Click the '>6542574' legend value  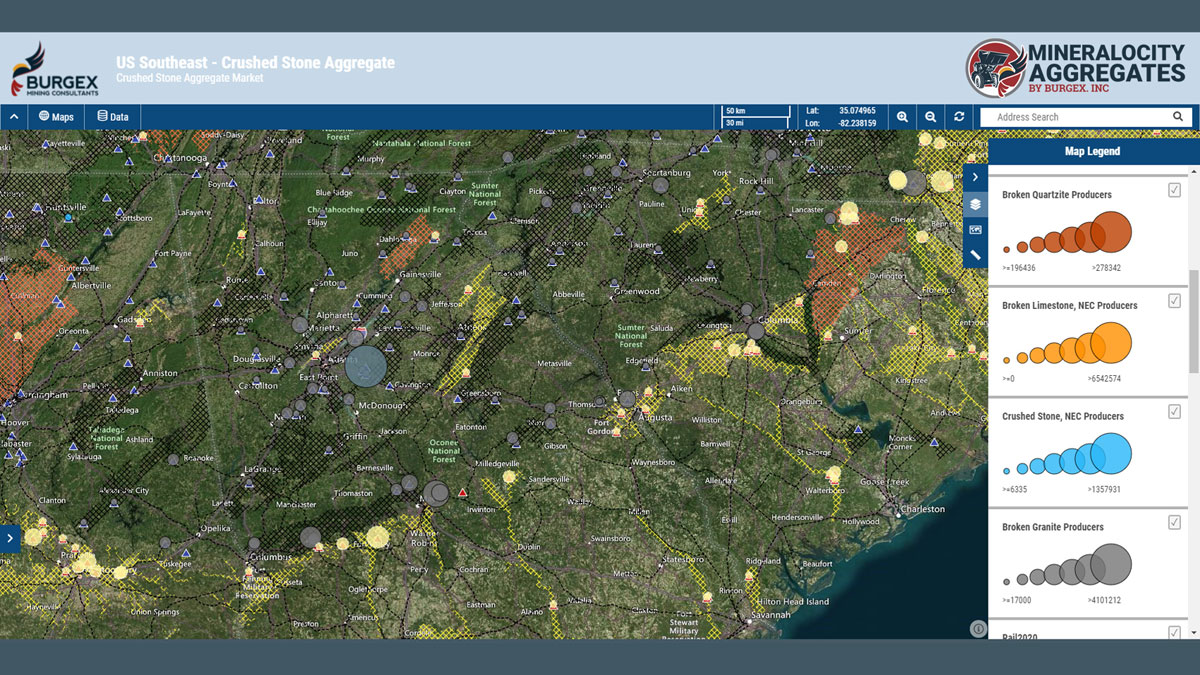coord(1105,379)
